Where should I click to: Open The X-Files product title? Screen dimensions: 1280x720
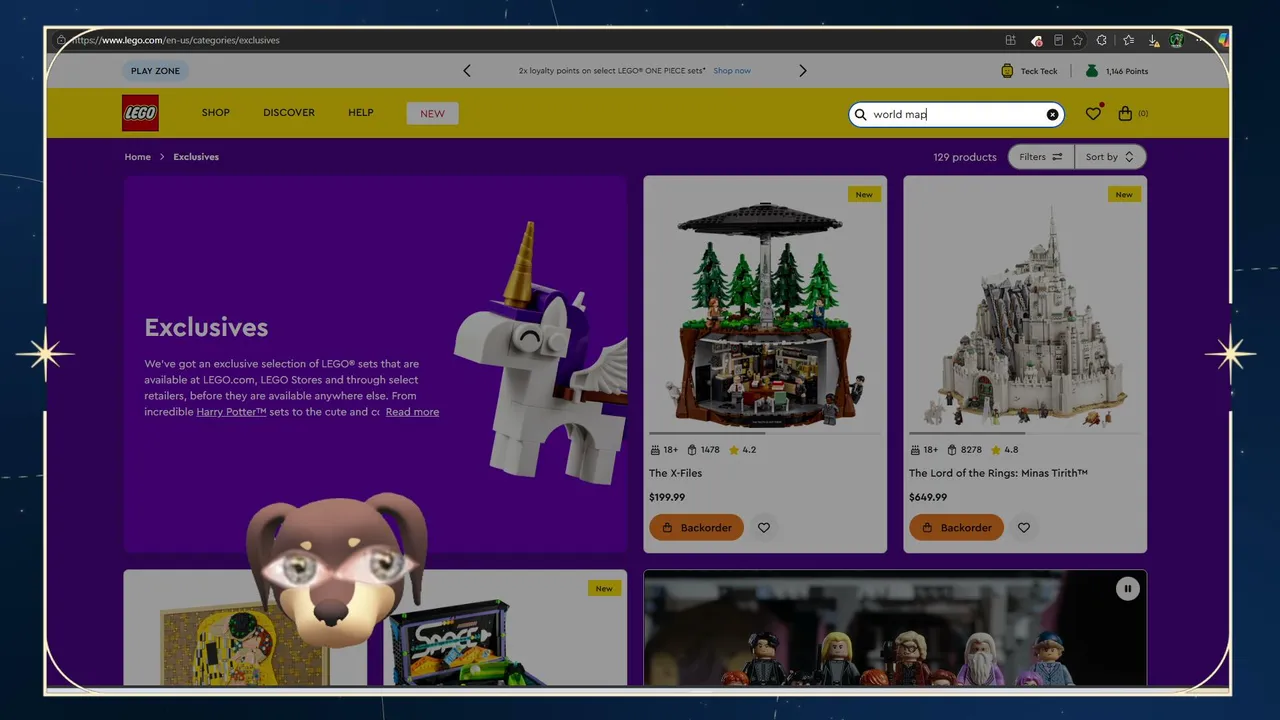point(676,473)
